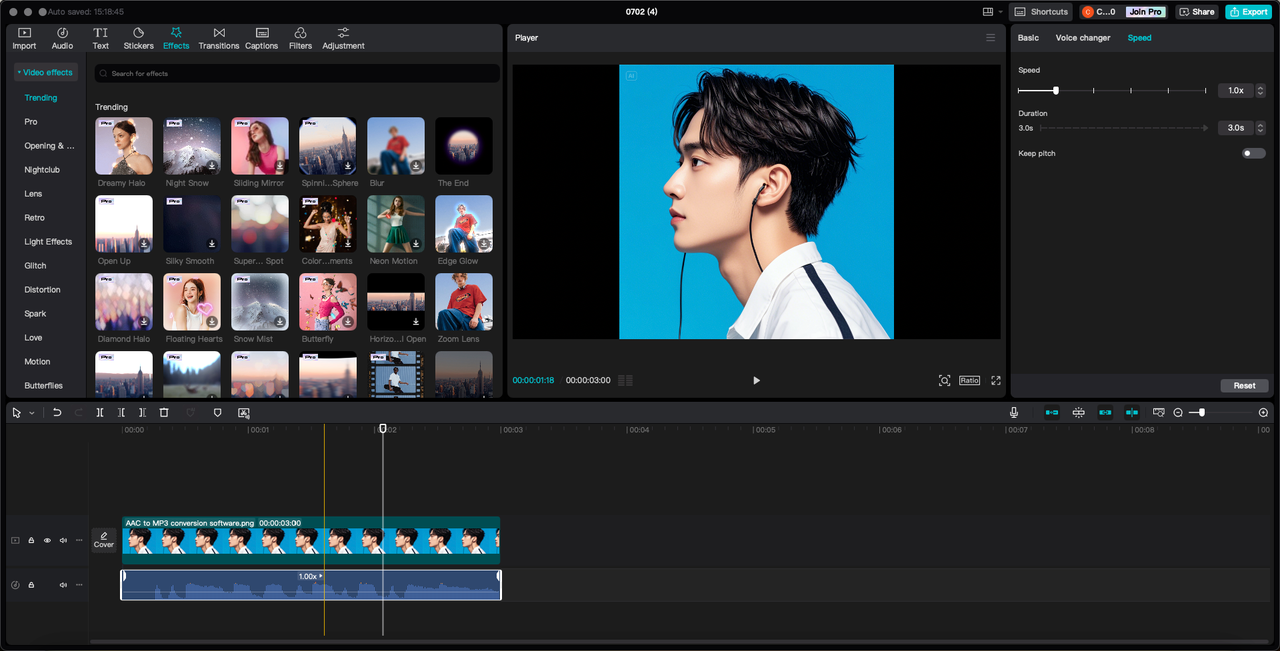Start voiceover recording with microphone icon

pyautogui.click(x=1014, y=412)
